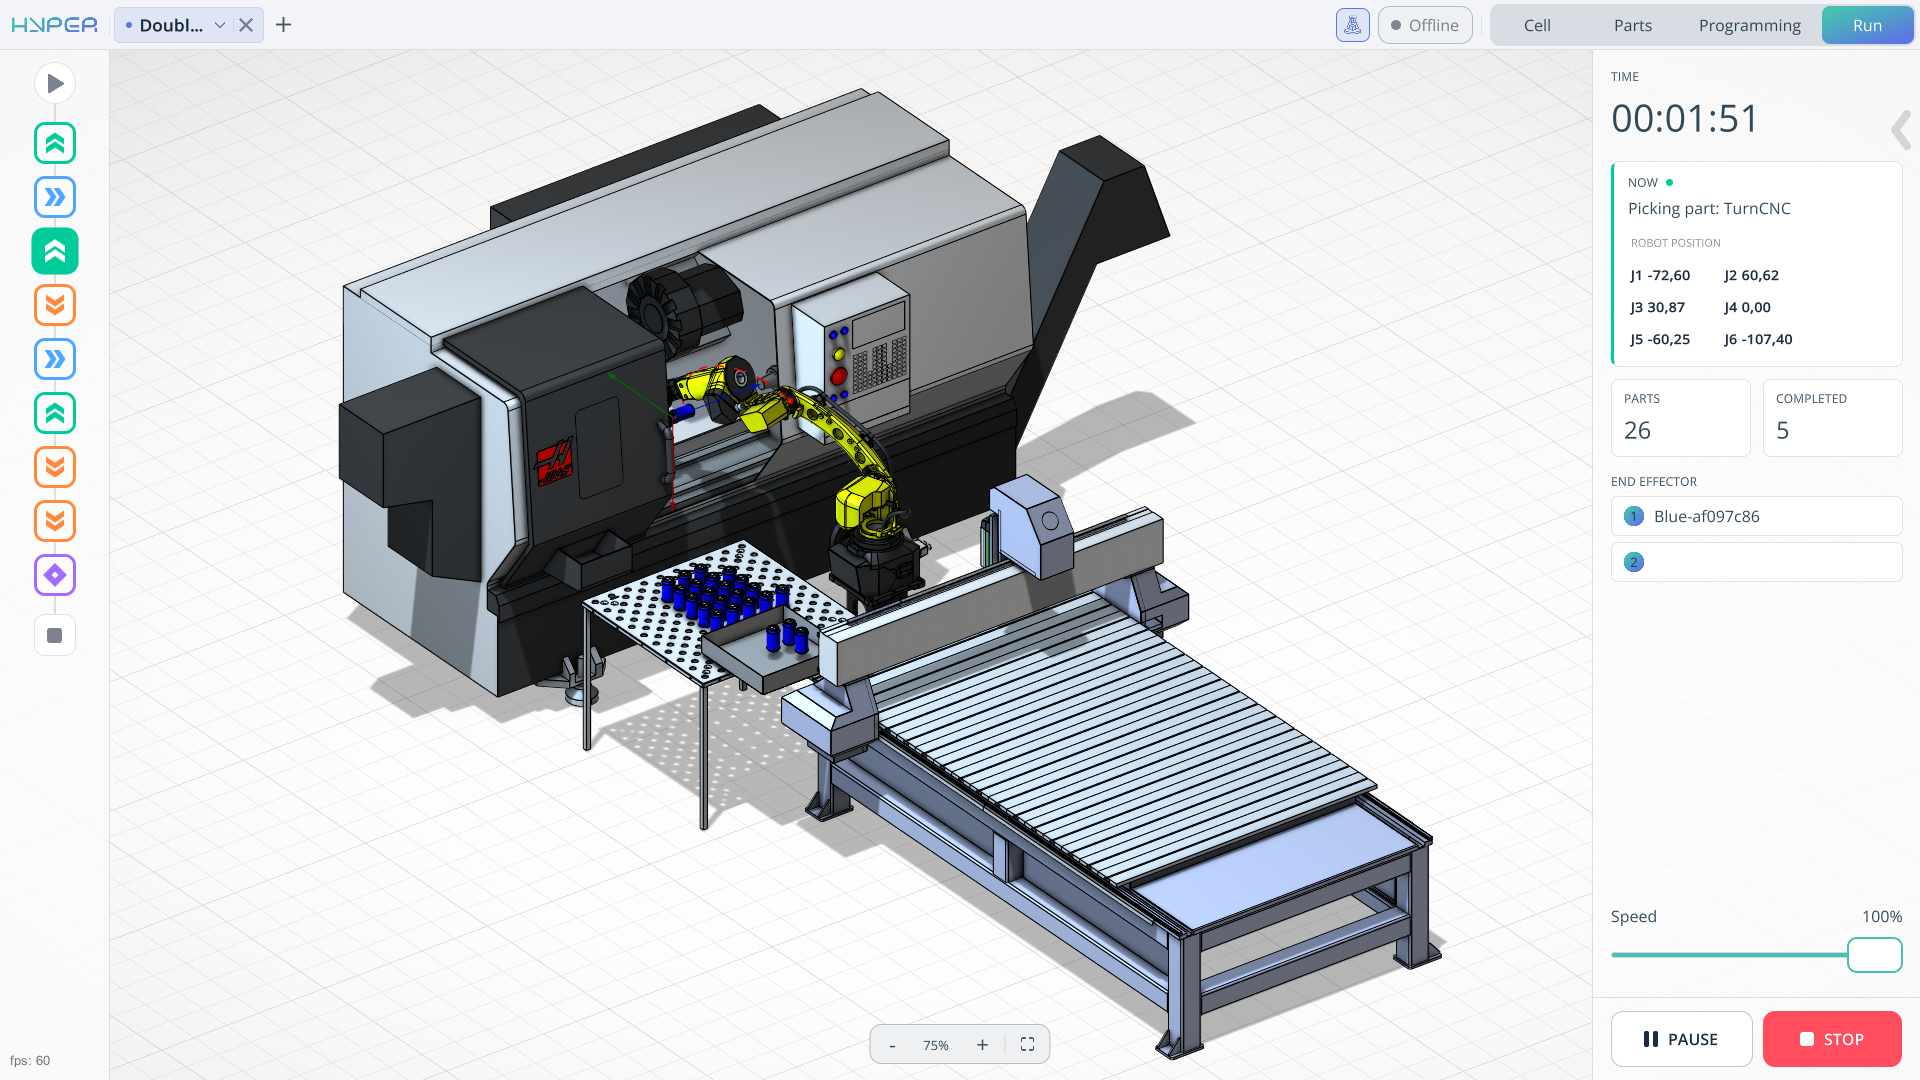Image resolution: width=1920 pixels, height=1080 pixels.
Task: Zoom out with the minus button
Action: pos(892,1045)
